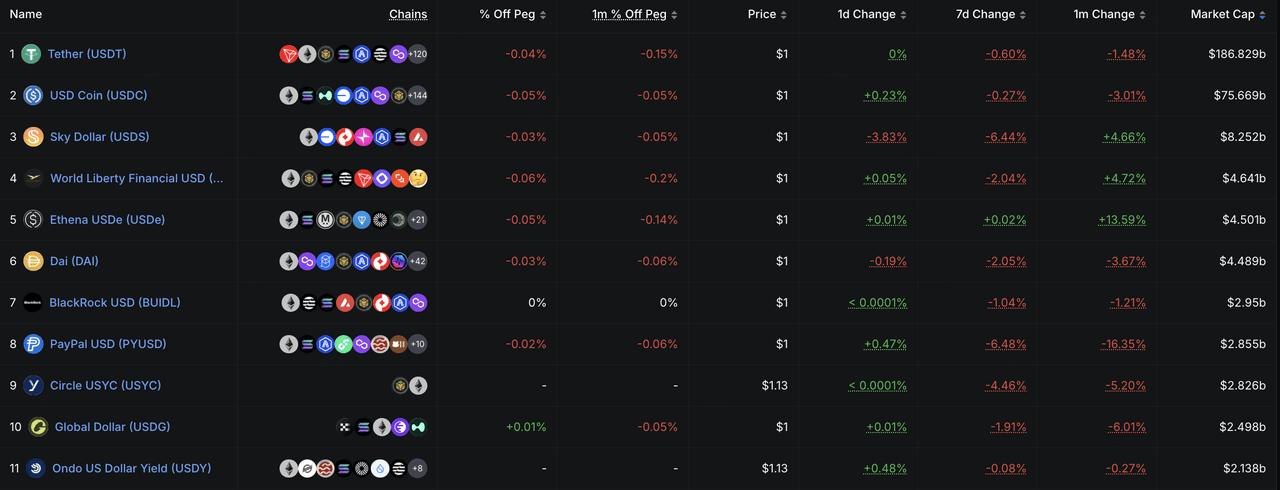The height and width of the screenshot is (490, 1280).
Task: Sort by the Price column
Action: tap(767, 15)
